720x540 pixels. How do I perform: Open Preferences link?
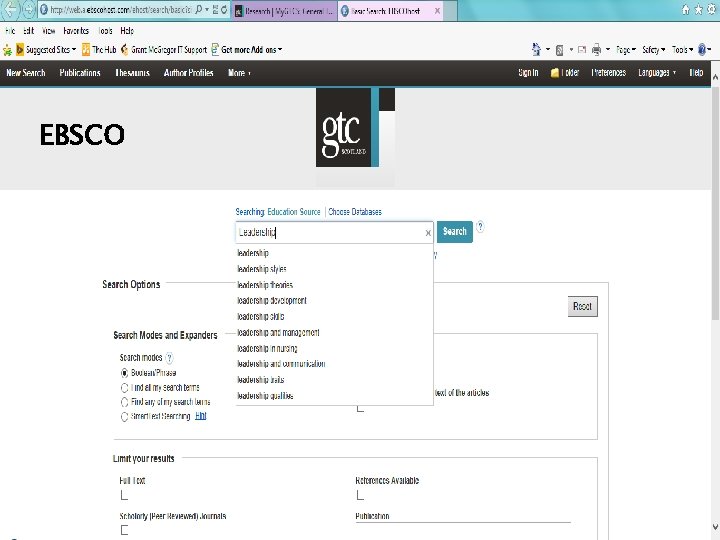pyautogui.click(x=608, y=73)
